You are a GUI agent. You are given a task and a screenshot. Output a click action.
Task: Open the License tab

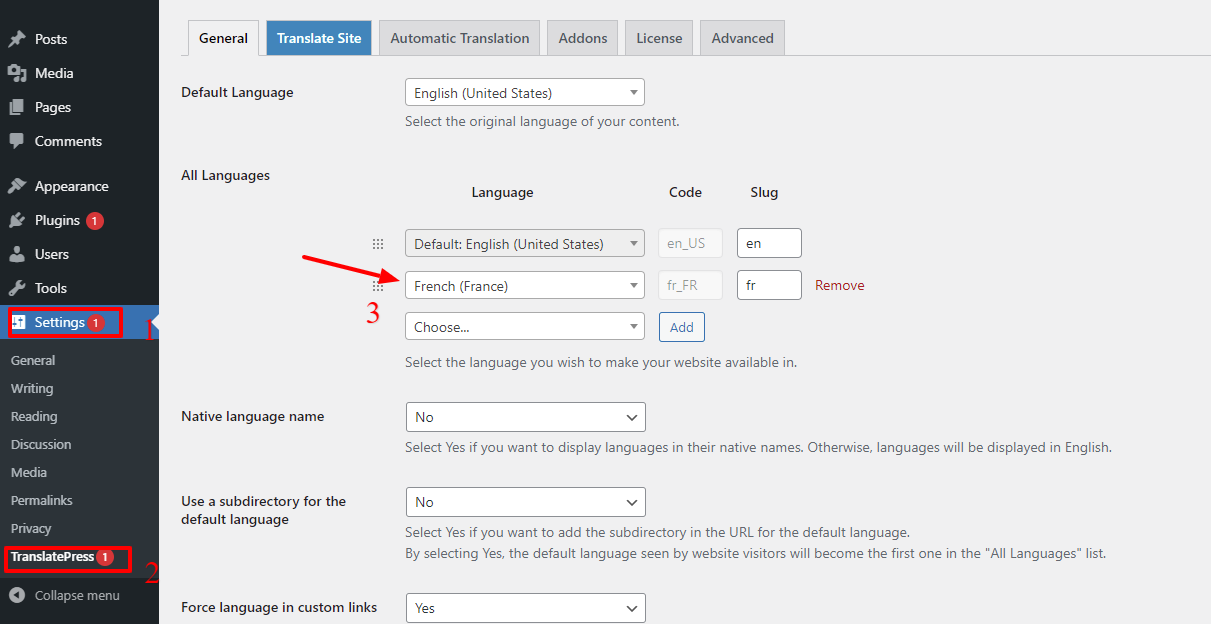click(659, 38)
